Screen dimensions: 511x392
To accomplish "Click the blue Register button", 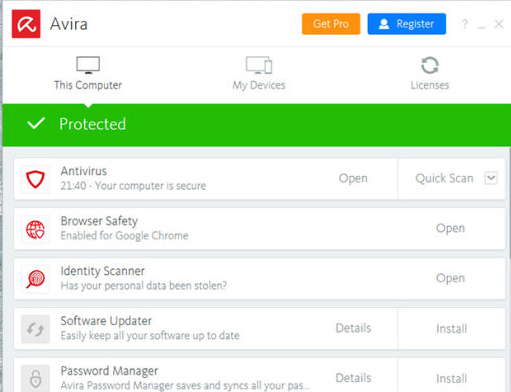I will pyautogui.click(x=407, y=24).
